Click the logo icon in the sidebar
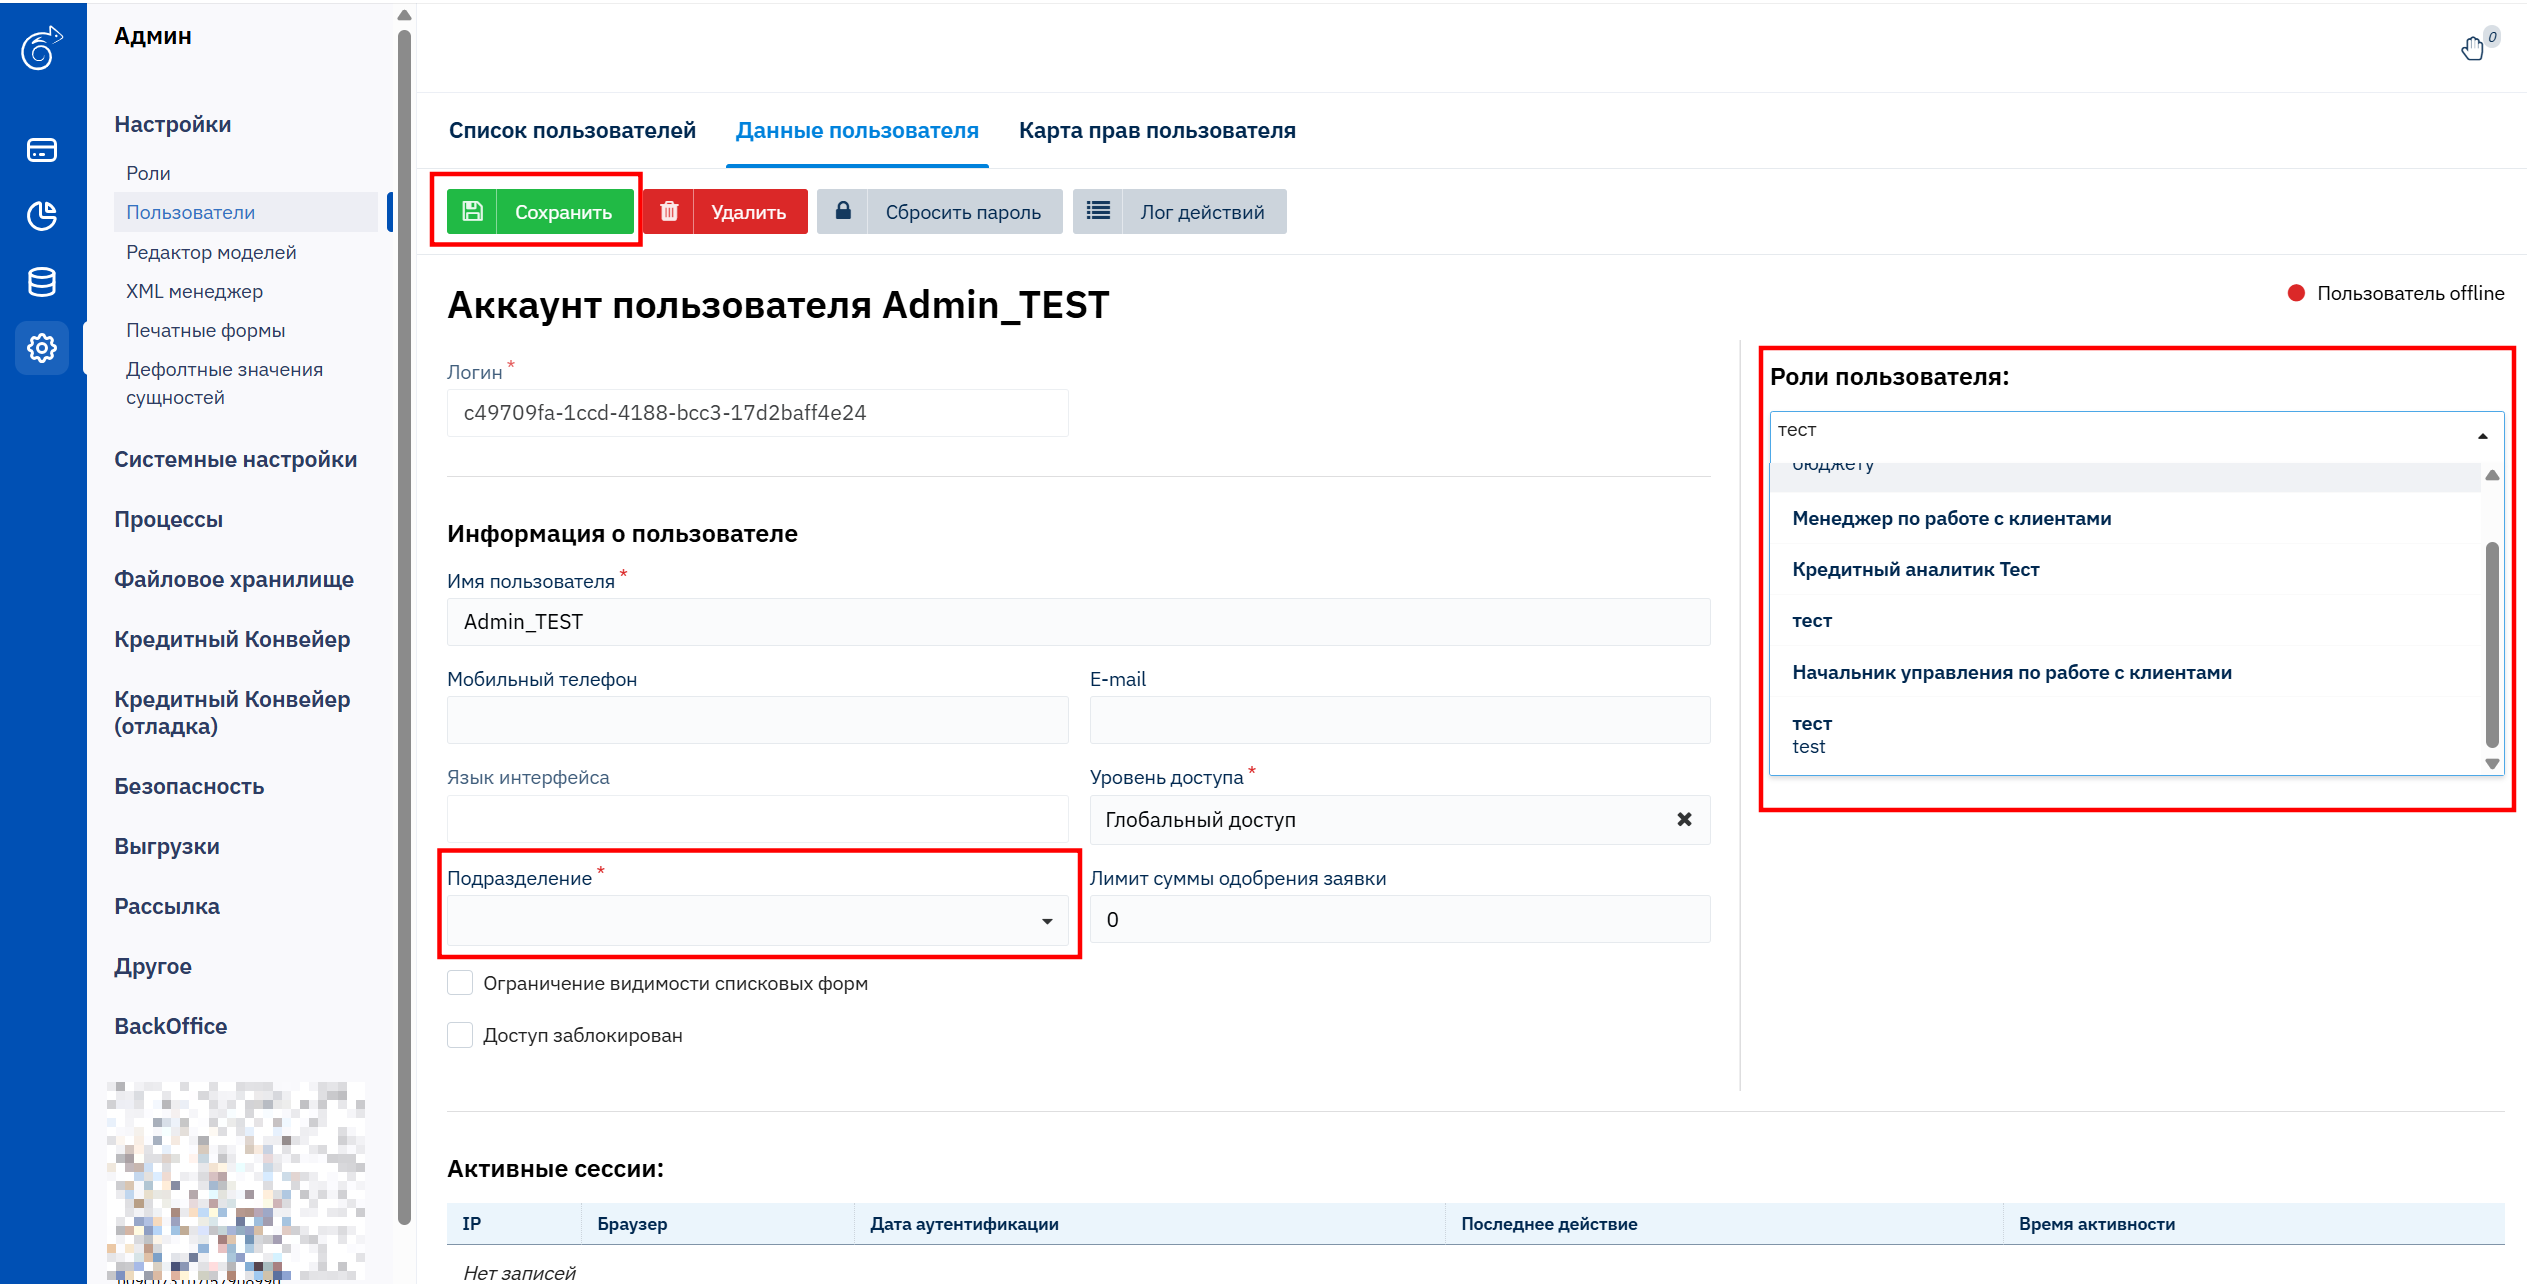2527x1284 pixels. click(41, 48)
